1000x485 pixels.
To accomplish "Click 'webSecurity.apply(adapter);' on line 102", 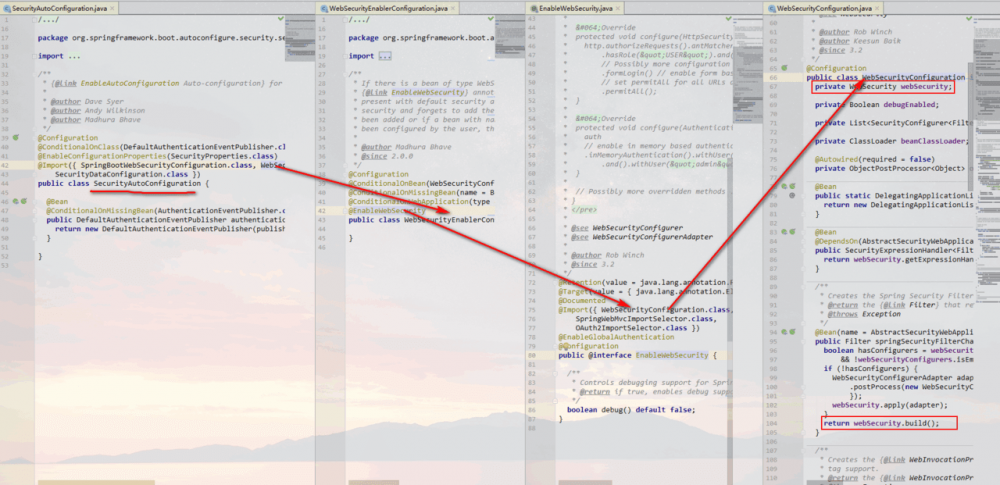I will point(890,405).
